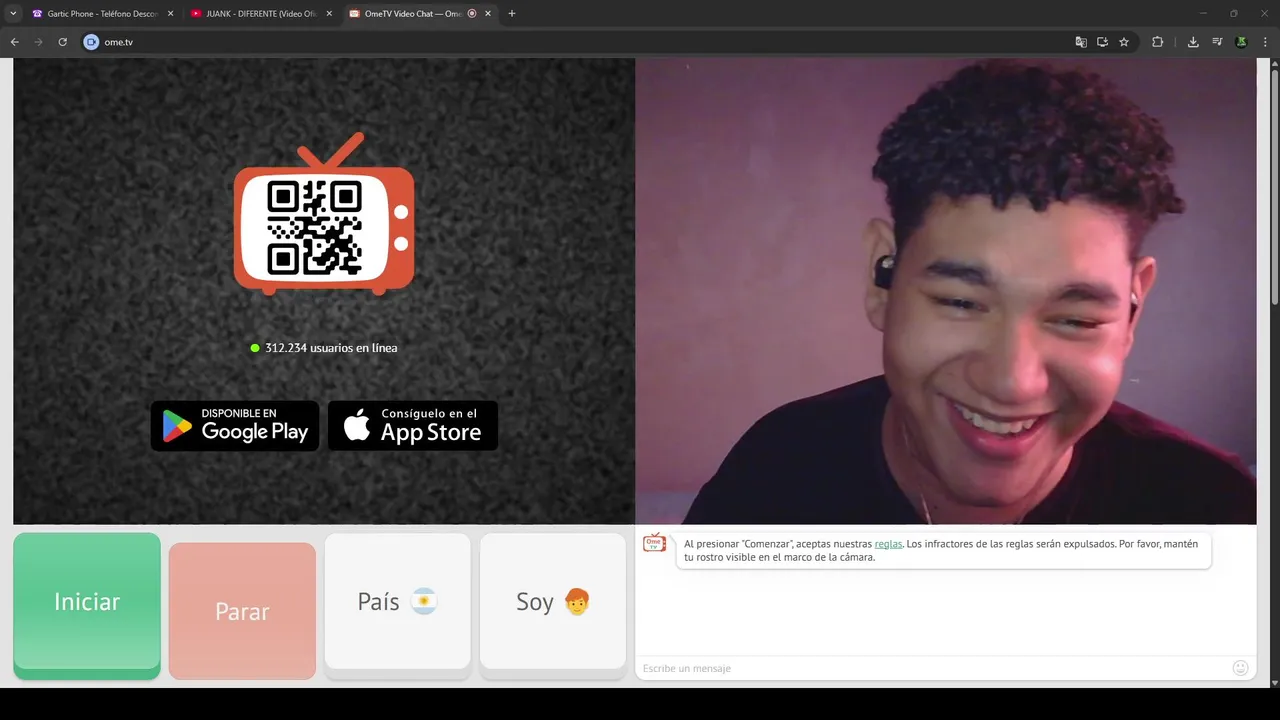Click the ome.tv address bar
This screenshot has height=720, width=1280.
click(x=580, y=42)
